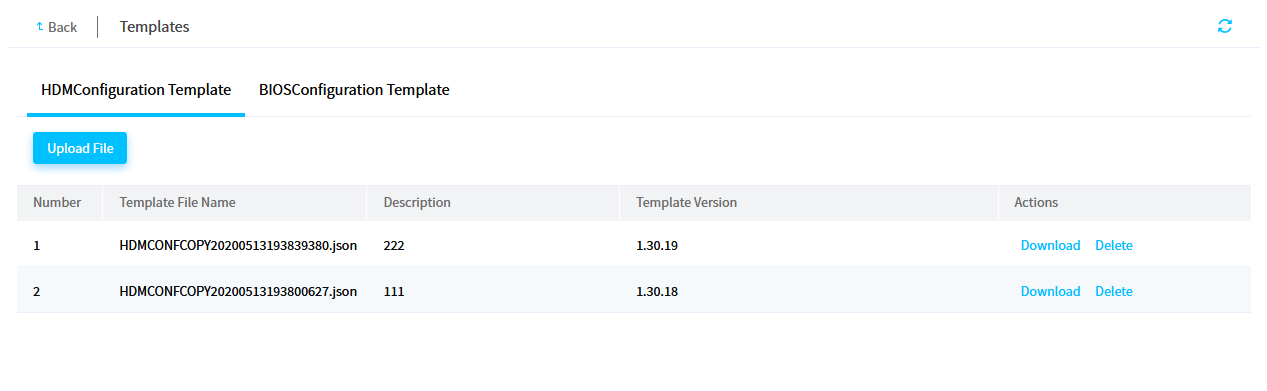This screenshot has height=391, width=1267.
Task: Click the Number column header
Action: tap(57, 202)
